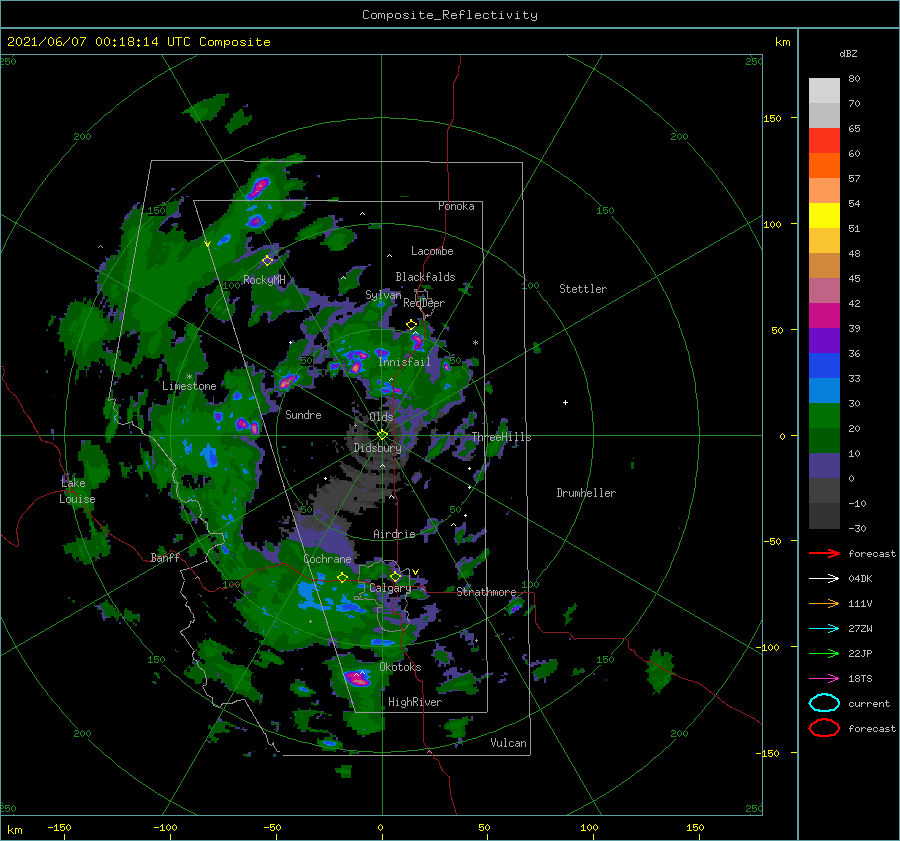This screenshot has height=841, width=900.
Task: Select the Ponoka label
Action: [456, 206]
